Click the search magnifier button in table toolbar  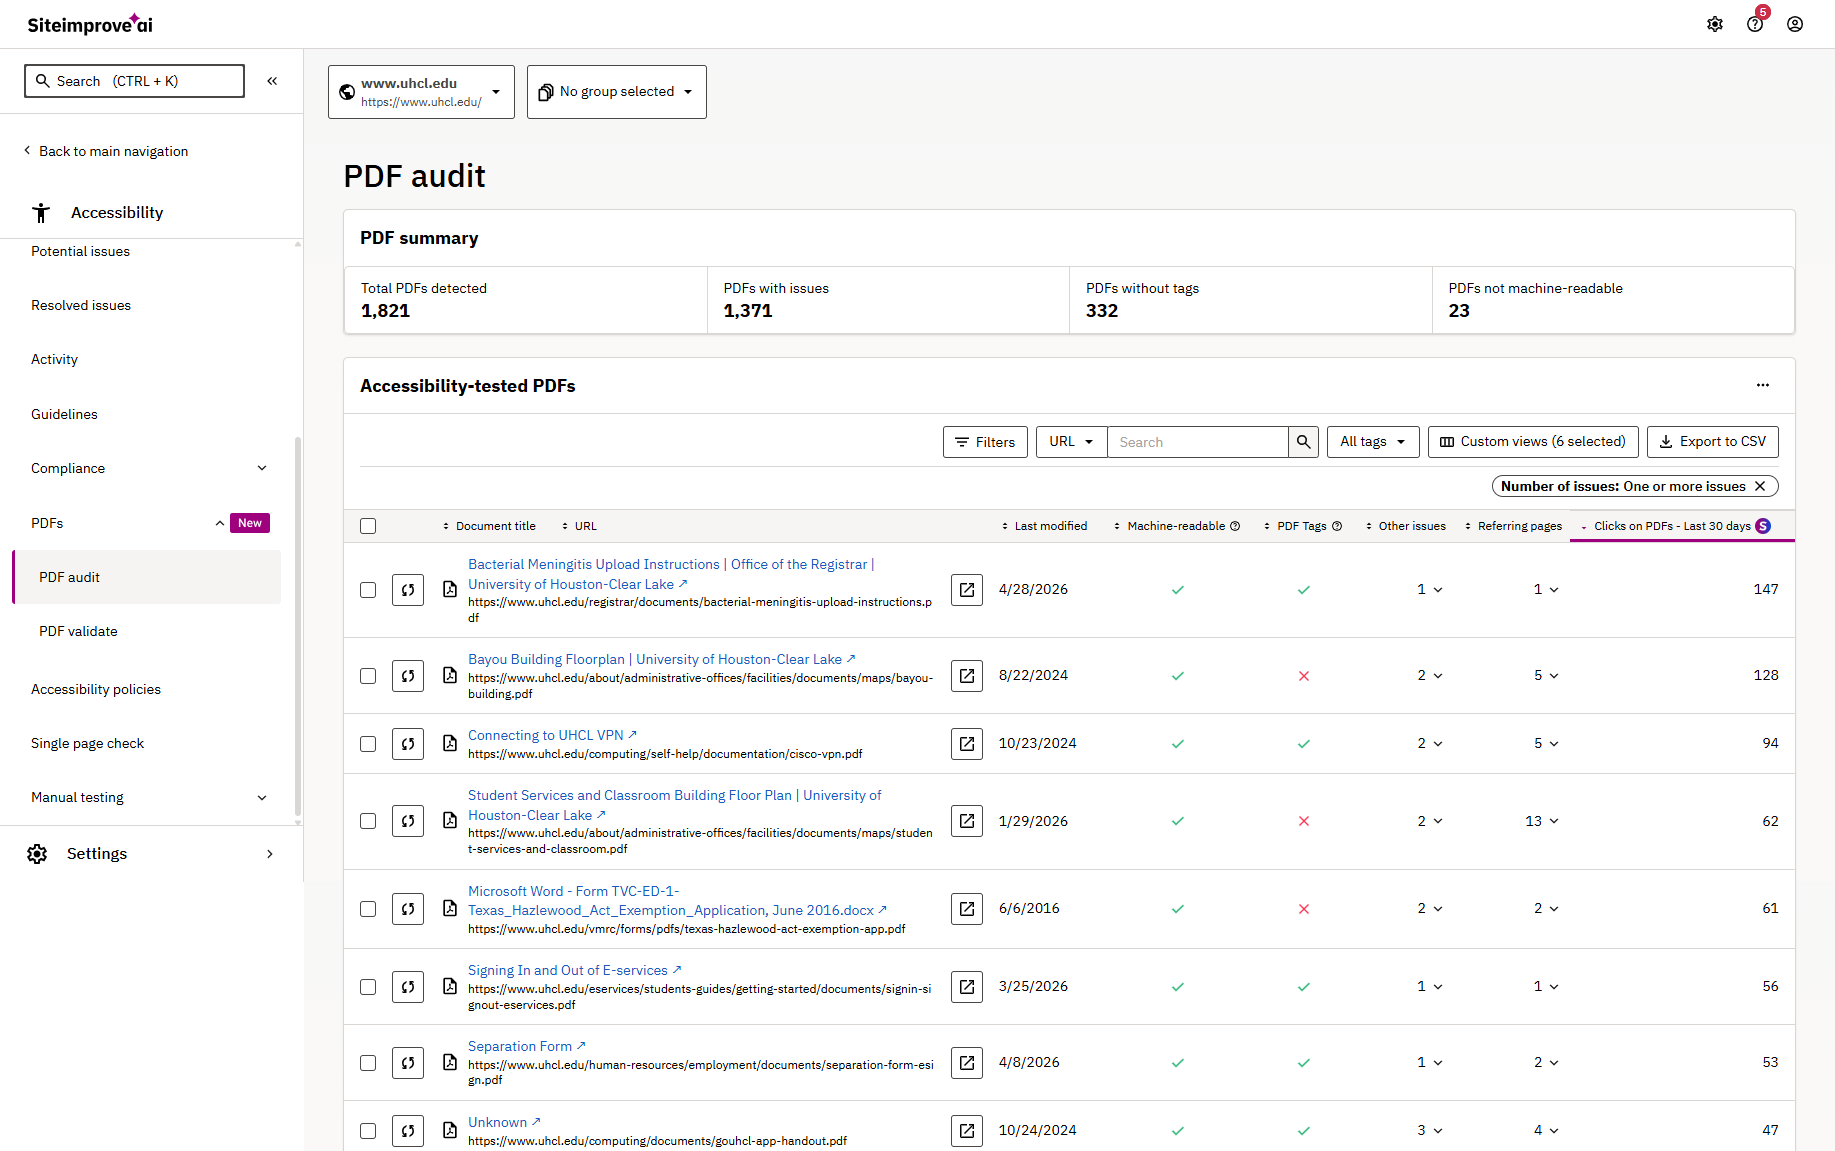click(x=1303, y=442)
